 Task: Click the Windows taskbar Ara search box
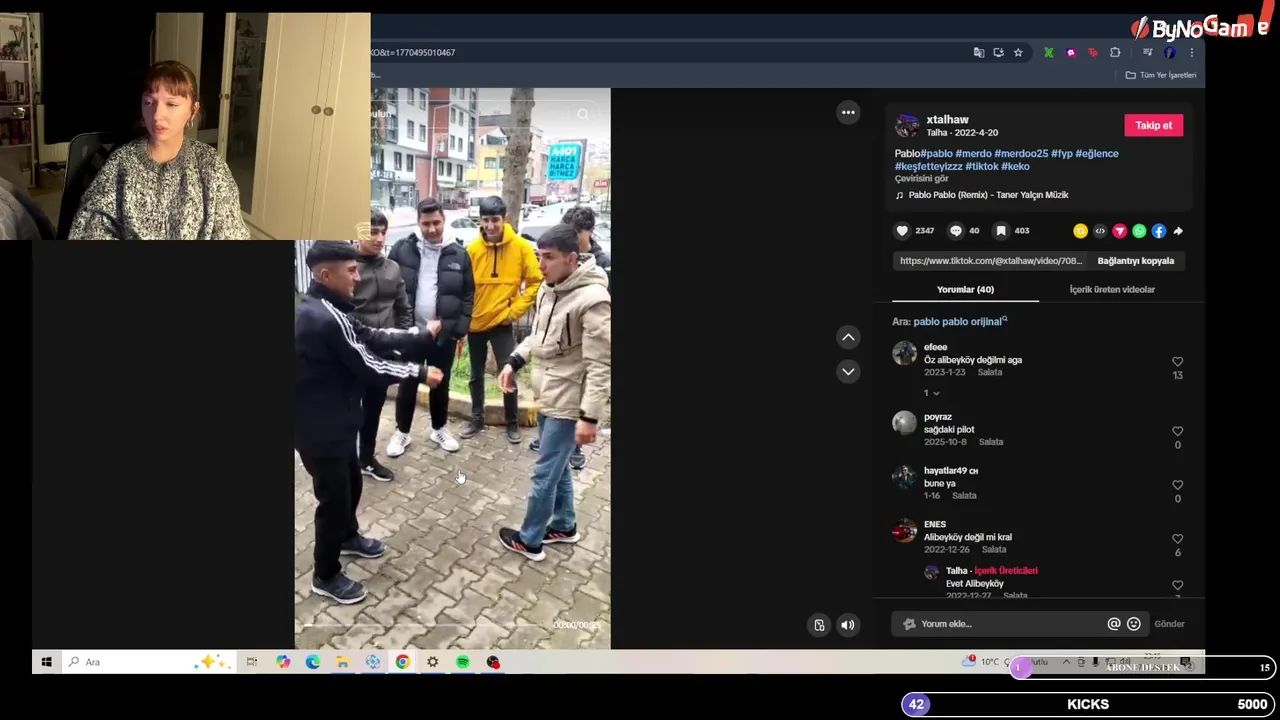click(150, 662)
